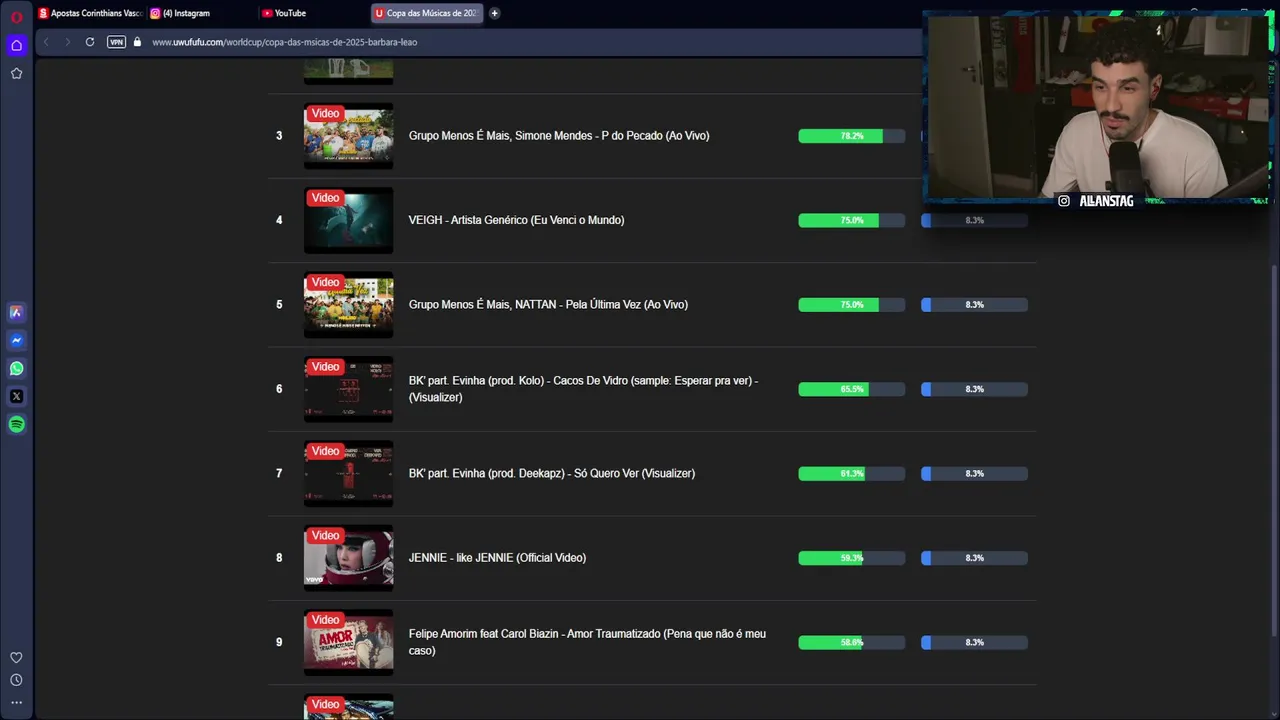This screenshot has width=1280, height=720.
Task: Click Video badge on JENNIE row
Action: (325, 536)
